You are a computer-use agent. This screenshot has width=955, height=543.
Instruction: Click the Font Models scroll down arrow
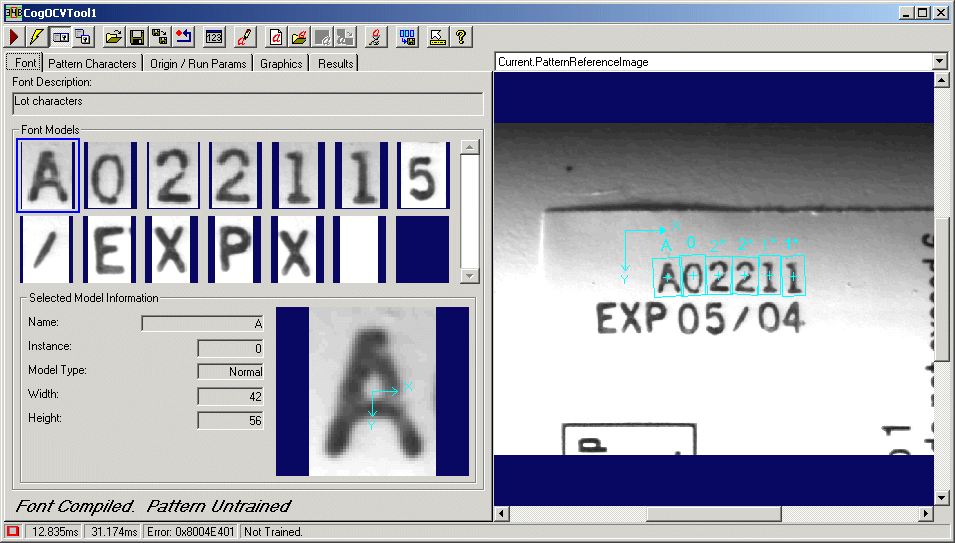(470, 276)
